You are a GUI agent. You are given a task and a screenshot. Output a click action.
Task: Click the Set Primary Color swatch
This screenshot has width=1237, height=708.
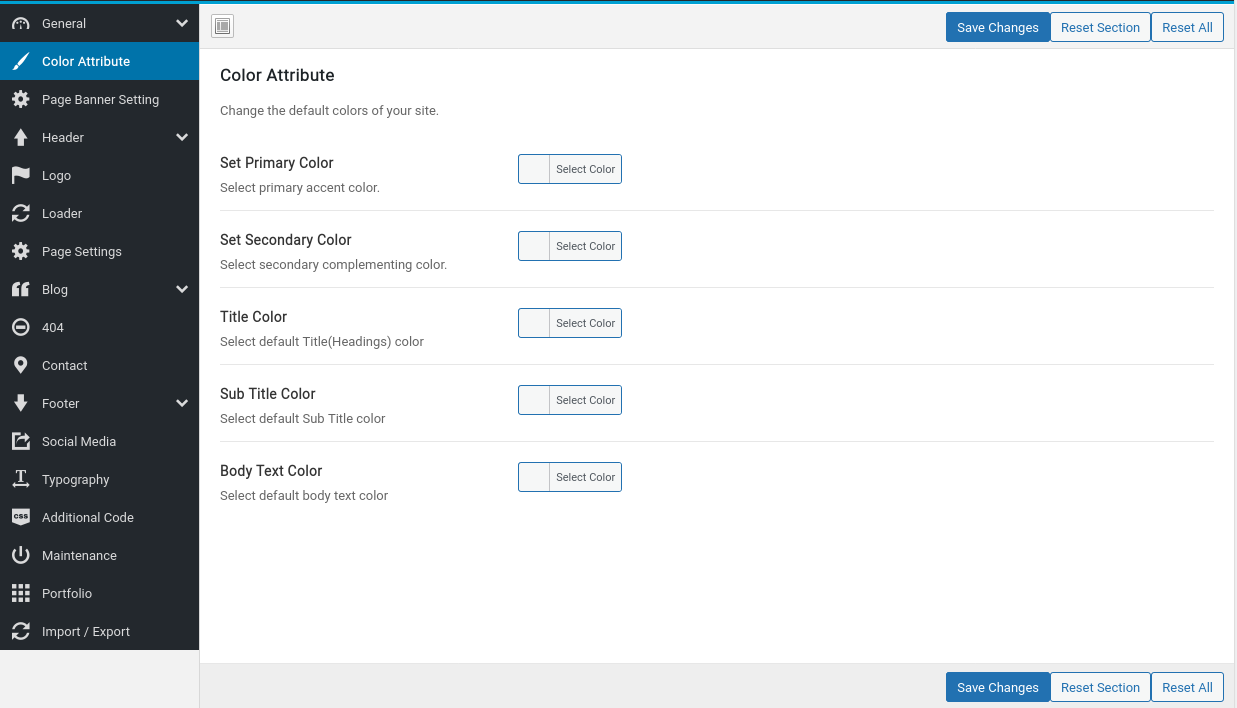coord(534,169)
